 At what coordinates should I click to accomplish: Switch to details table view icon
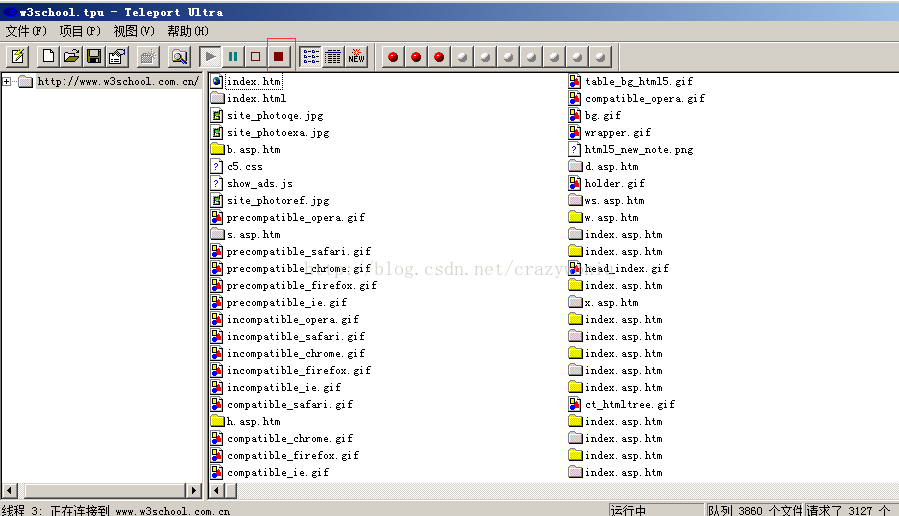(333, 56)
